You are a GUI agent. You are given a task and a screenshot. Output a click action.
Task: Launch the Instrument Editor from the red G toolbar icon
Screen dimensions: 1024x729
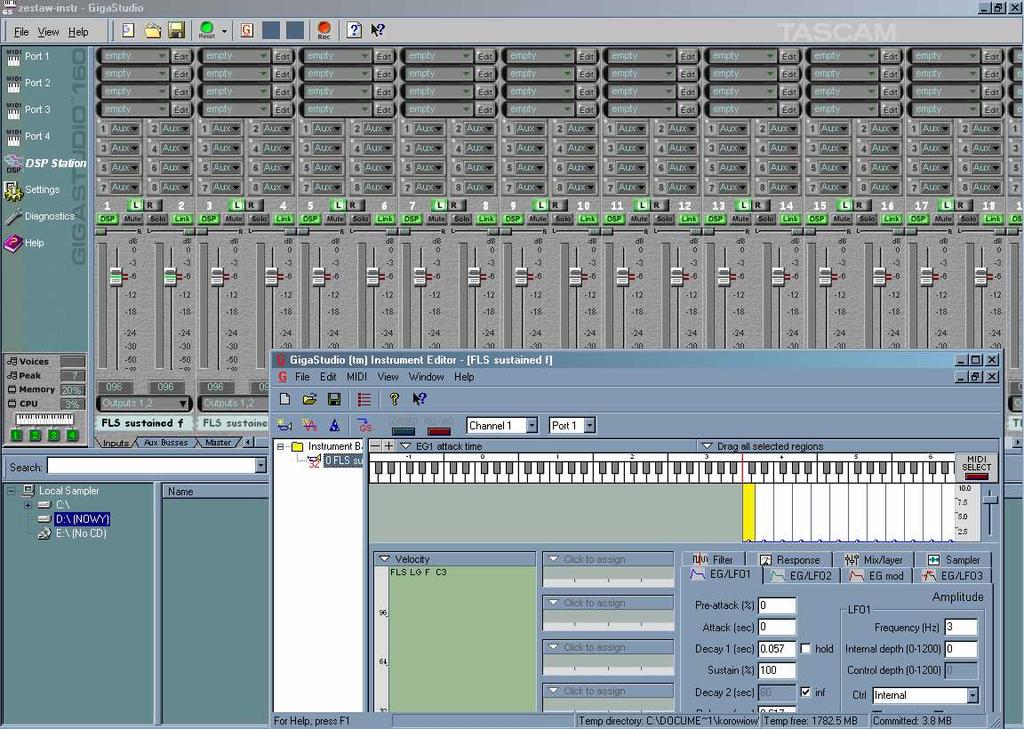(x=247, y=30)
